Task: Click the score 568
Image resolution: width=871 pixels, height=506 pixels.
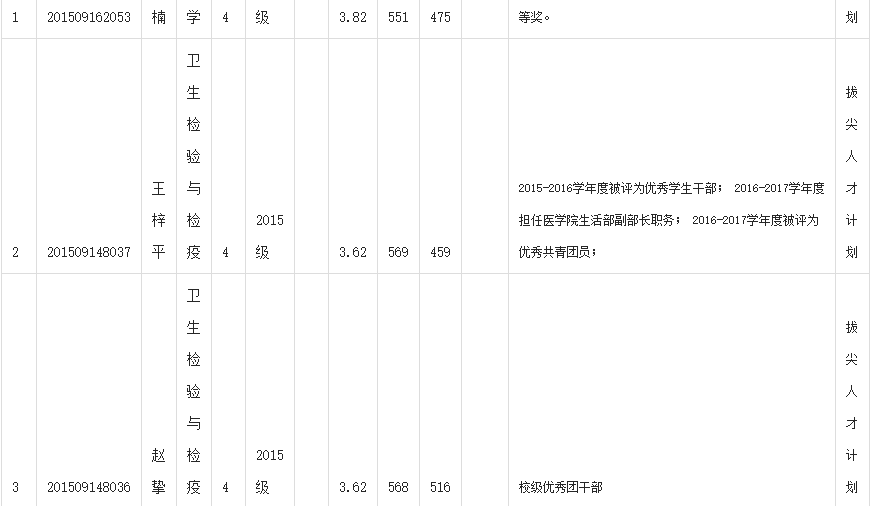Action: click(398, 488)
